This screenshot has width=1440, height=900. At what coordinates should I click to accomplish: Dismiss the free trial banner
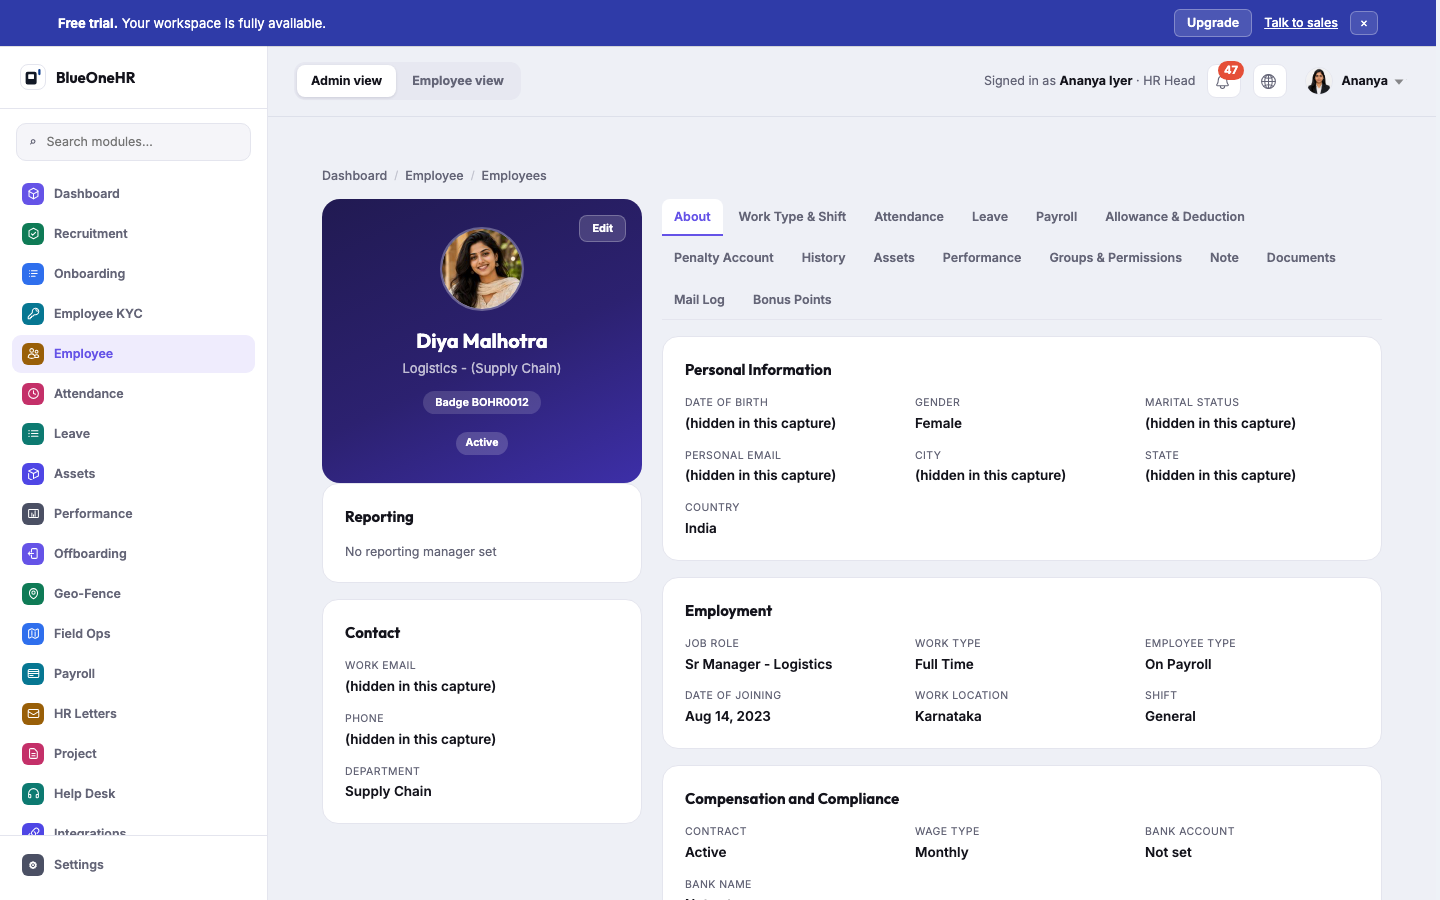(x=1364, y=23)
